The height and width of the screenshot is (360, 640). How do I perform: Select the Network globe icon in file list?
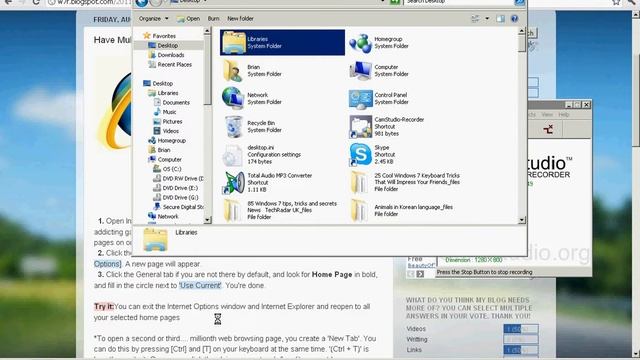pyautogui.click(x=233, y=98)
